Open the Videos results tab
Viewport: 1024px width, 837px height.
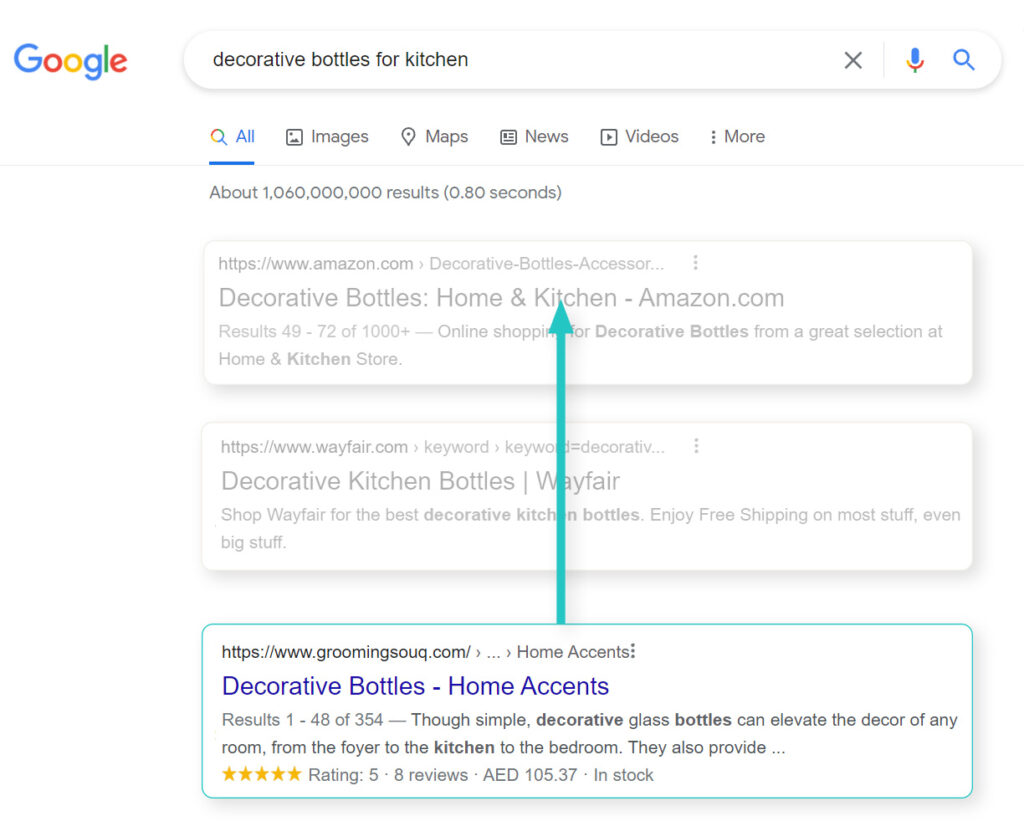639,137
